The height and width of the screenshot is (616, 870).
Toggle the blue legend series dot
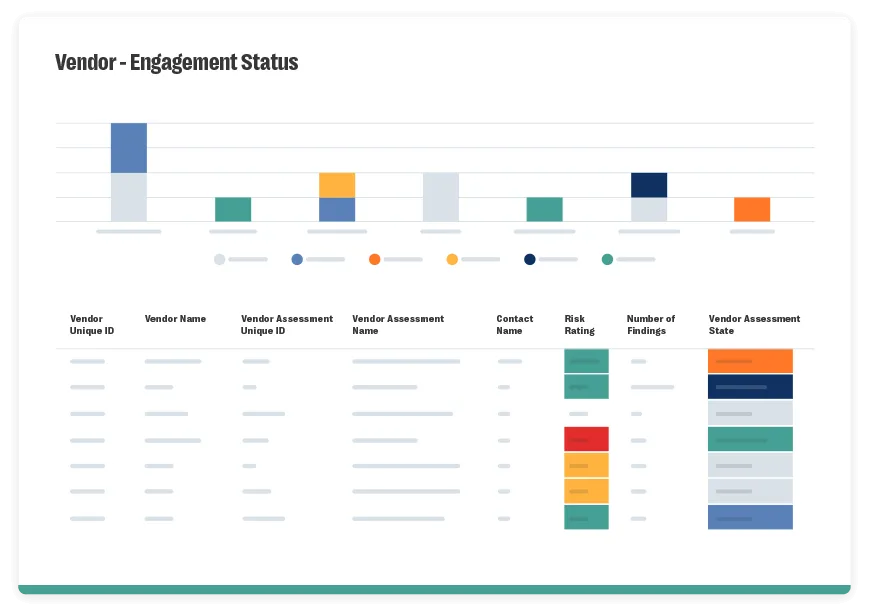click(x=297, y=260)
